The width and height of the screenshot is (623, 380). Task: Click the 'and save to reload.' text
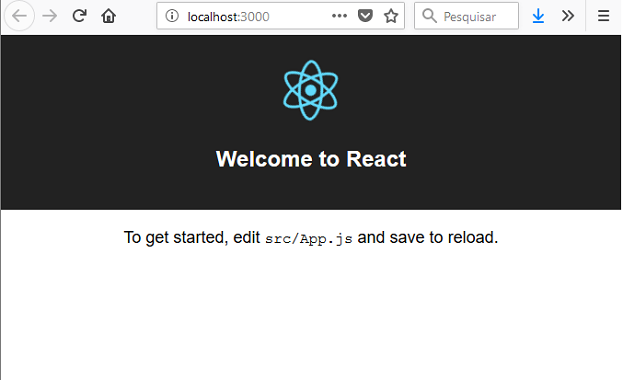[428, 237]
